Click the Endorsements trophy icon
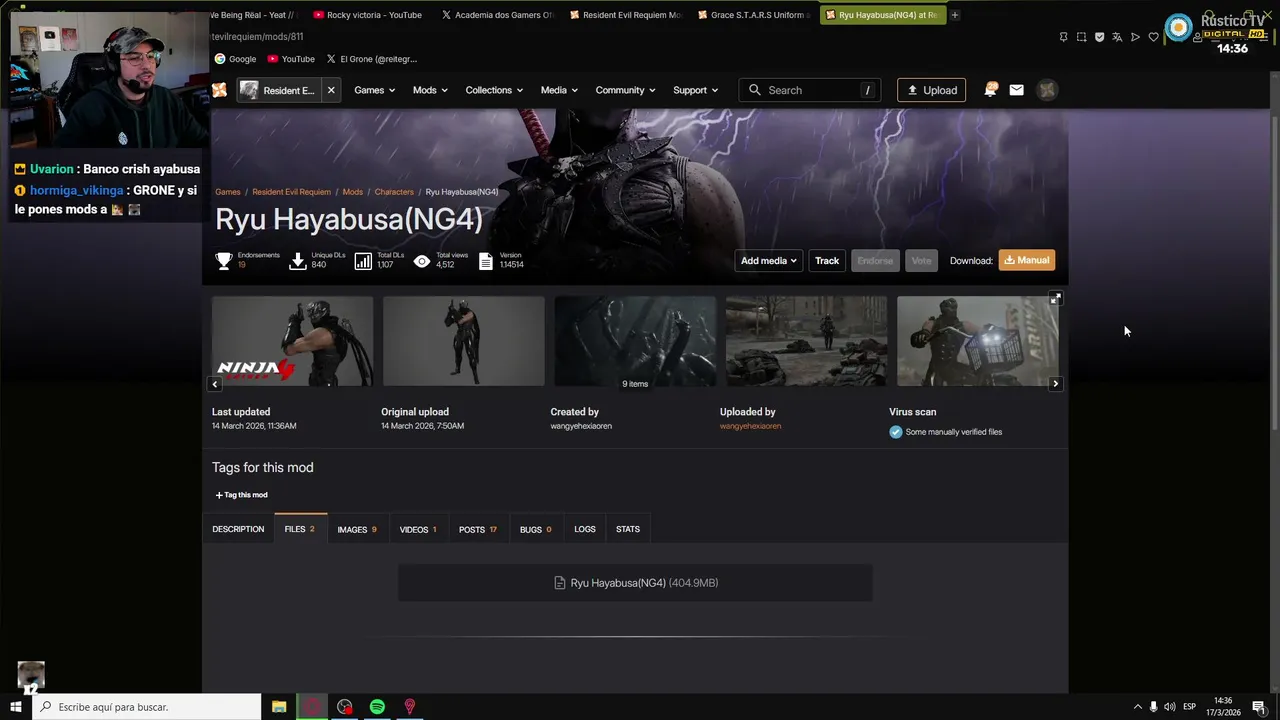The height and width of the screenshot is (720, 1280). 224,261
